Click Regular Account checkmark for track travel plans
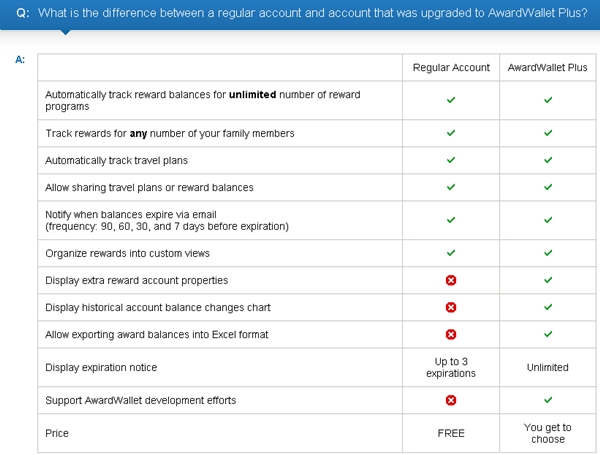Image resolution: width=600 pixels, height=455 pixels. [451, 160]
